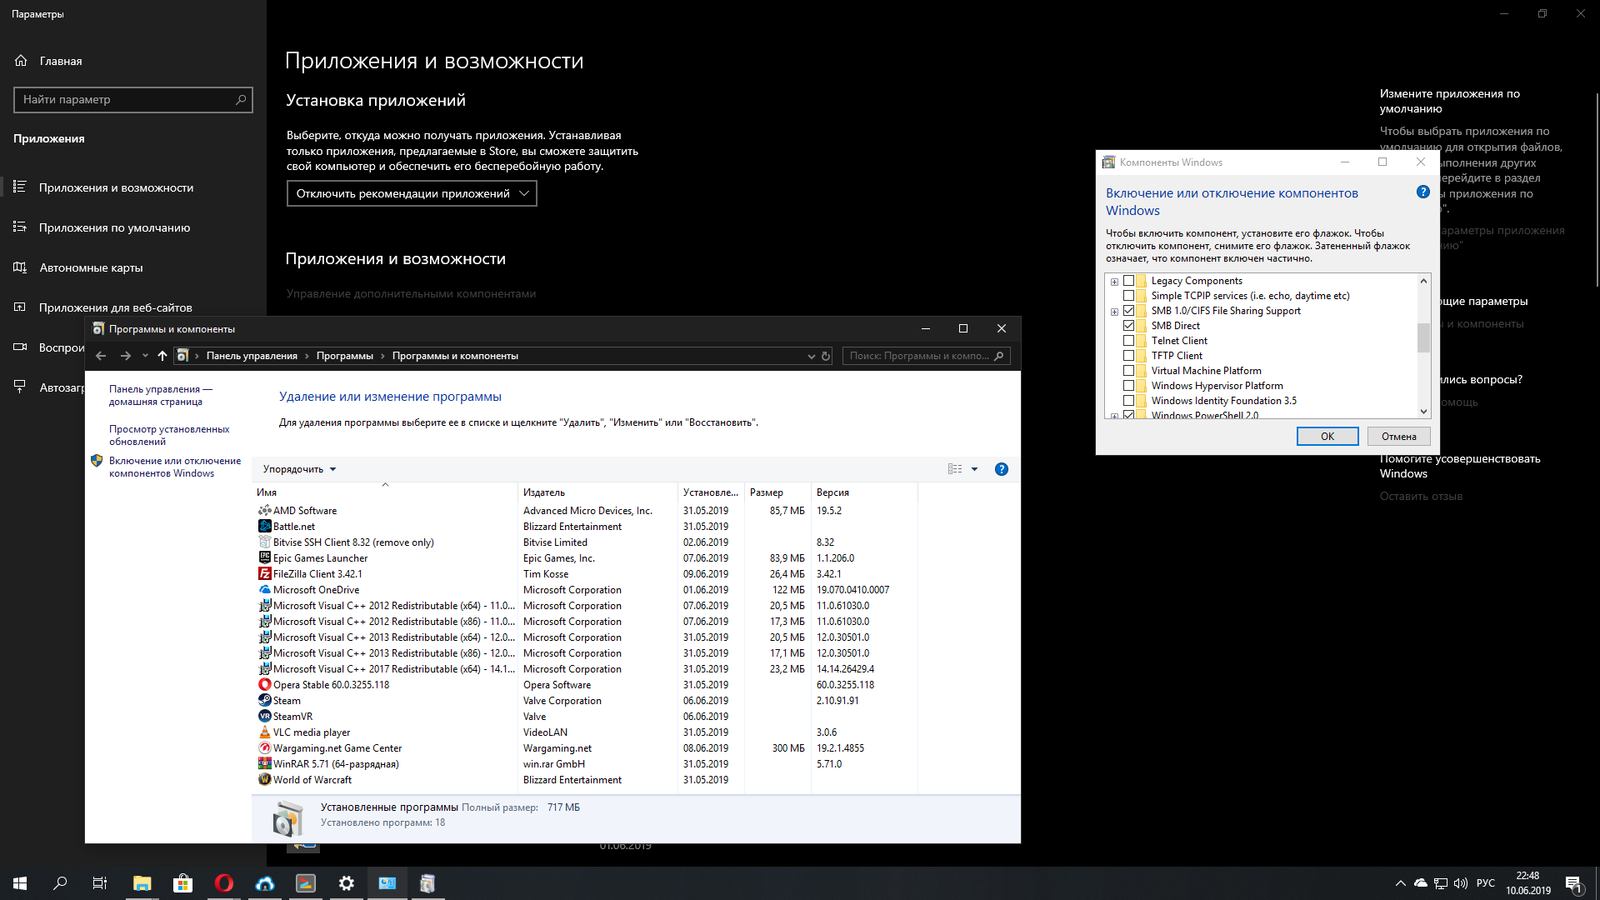
Task: Click OK in Windows Features dialog
Action: tap(1327, 436)
